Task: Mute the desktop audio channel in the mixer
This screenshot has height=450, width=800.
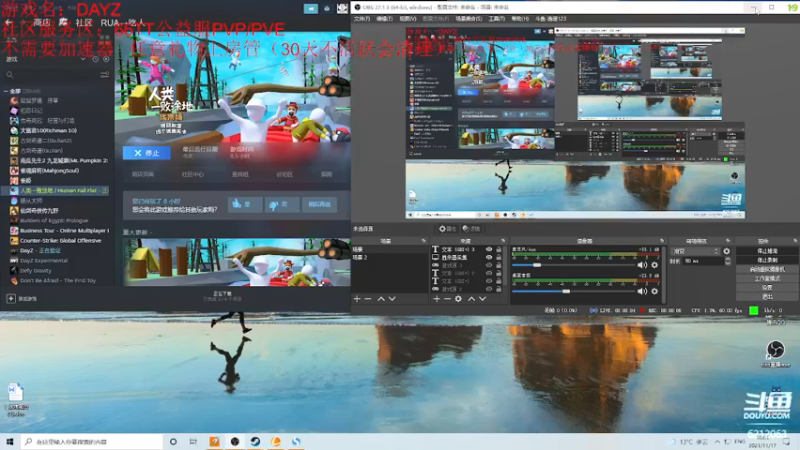Action: tap(642, 291)
